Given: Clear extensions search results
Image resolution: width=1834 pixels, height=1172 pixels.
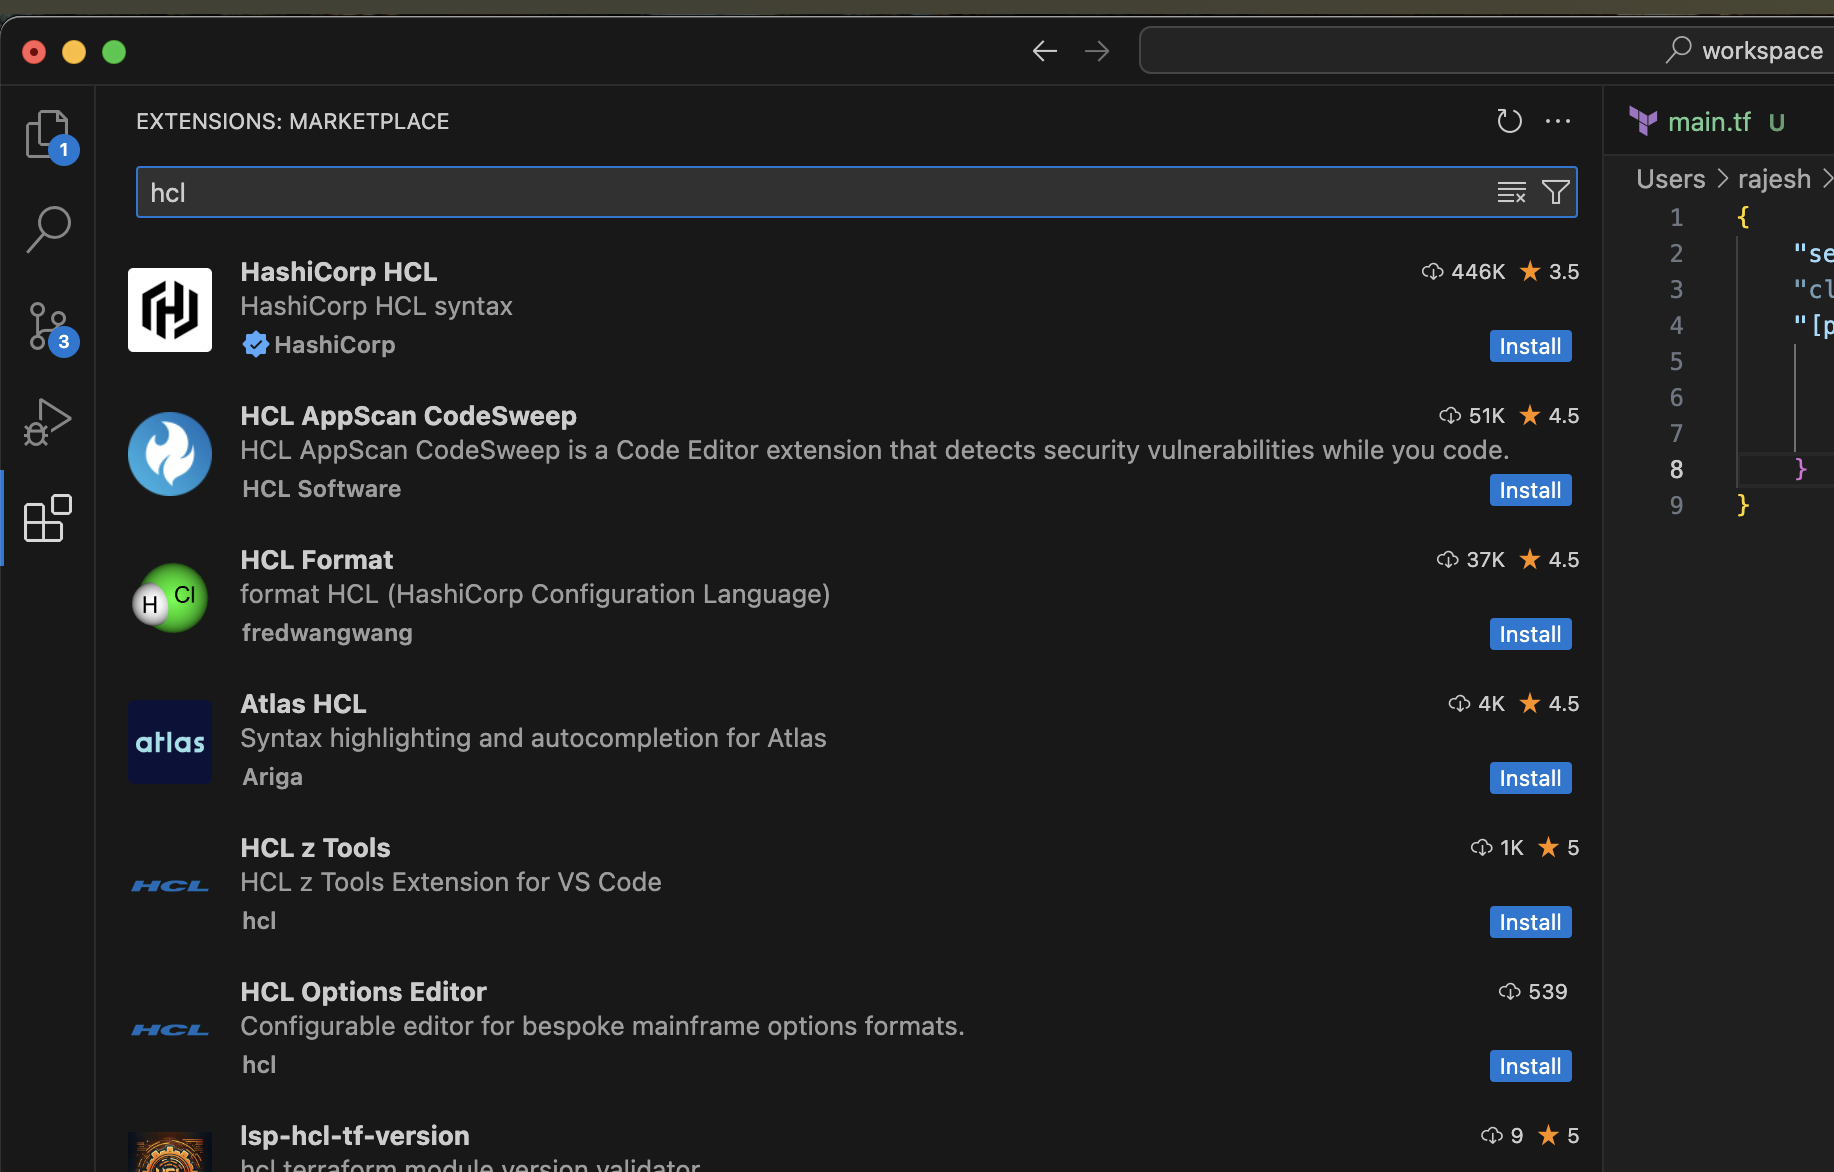Looking at the screenshot, I should tap(1511, 192).
